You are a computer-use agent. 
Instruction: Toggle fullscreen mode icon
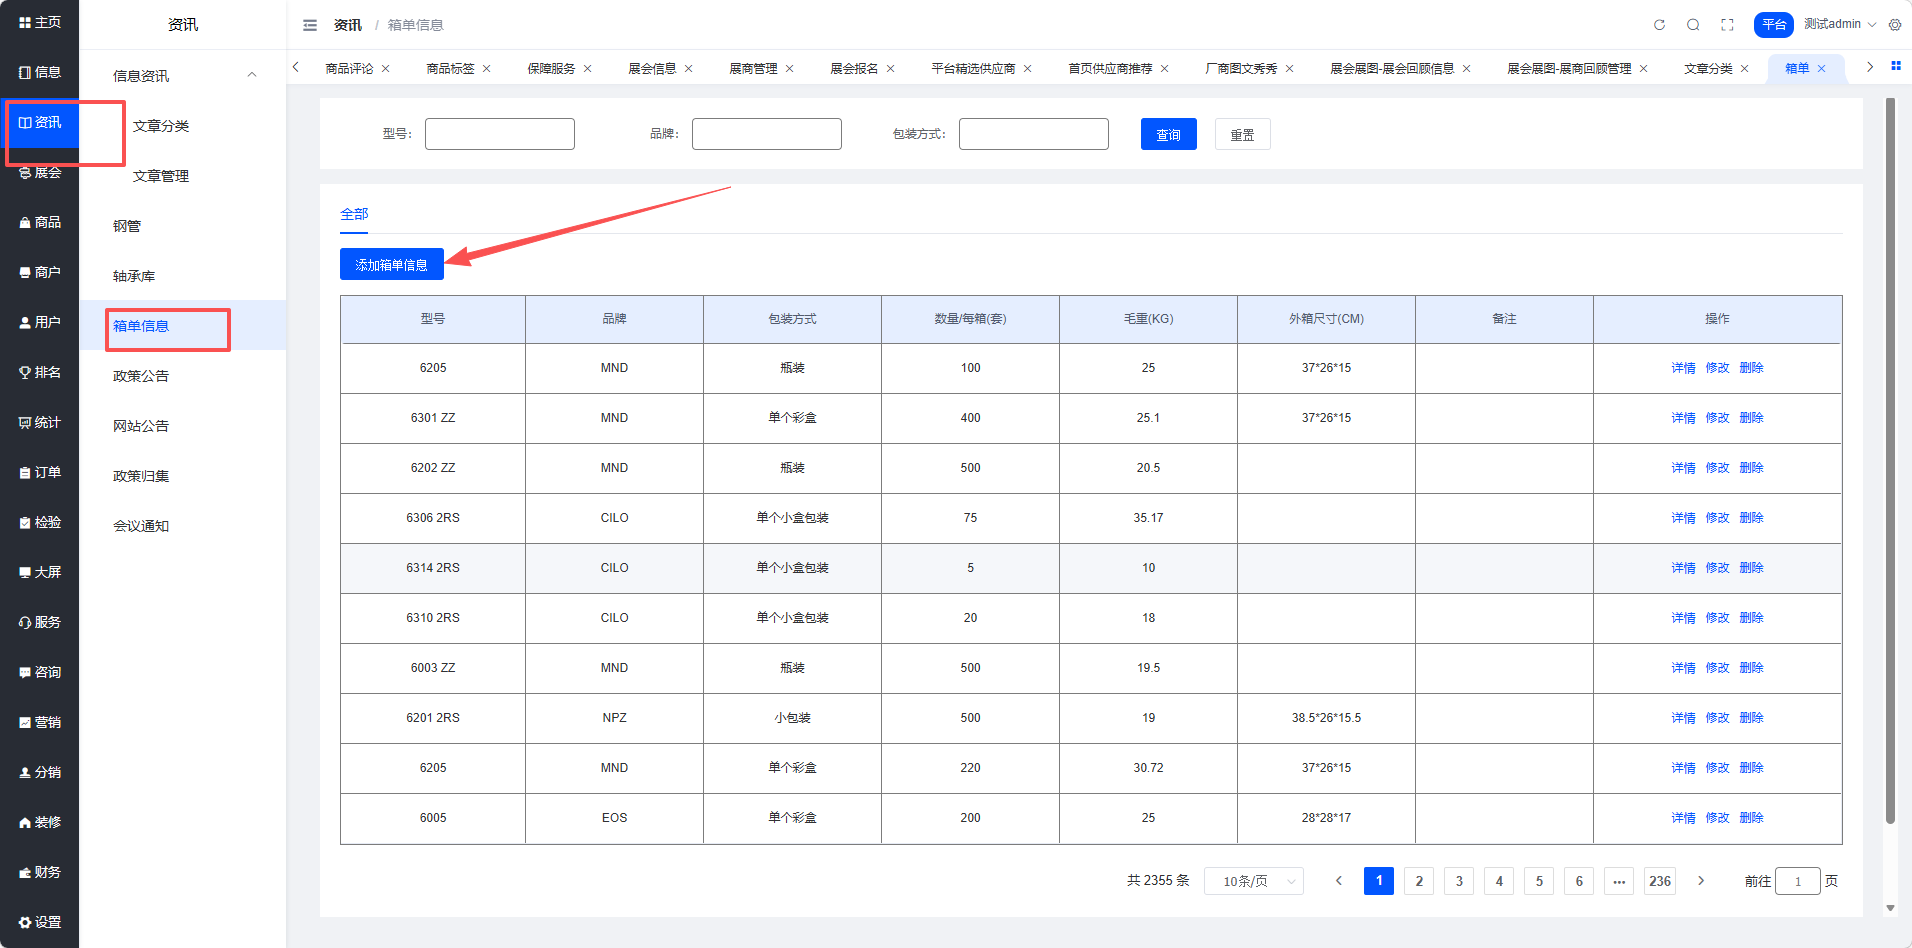[1727, 25]
